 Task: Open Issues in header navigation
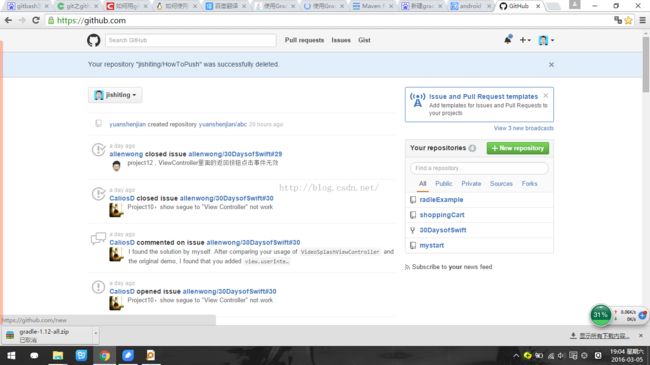(x=341, y=40)
